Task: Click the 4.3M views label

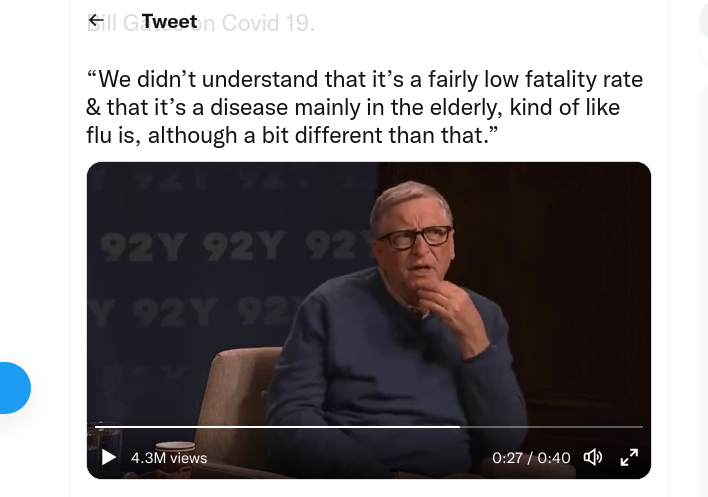Action: click(x=169, y=458)
